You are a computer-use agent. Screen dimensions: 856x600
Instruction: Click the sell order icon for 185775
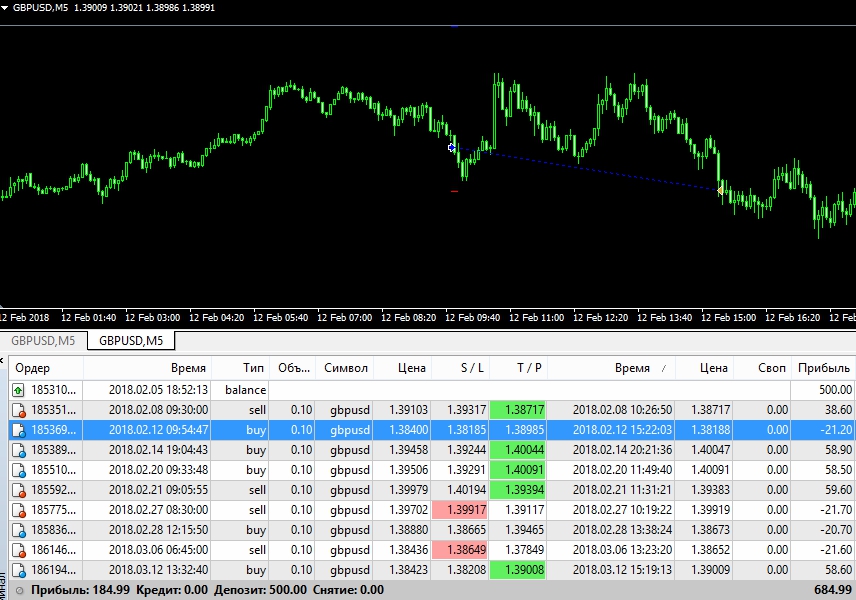click(x=18, y=510)
